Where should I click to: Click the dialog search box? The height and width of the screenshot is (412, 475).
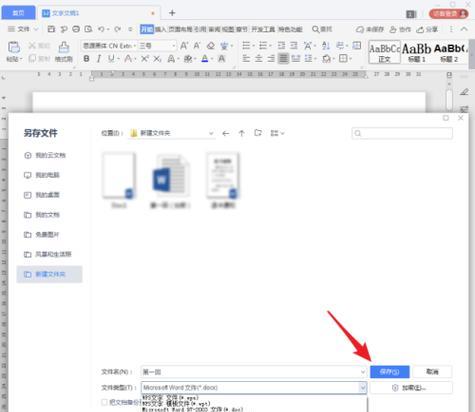(x=402, y=133)
